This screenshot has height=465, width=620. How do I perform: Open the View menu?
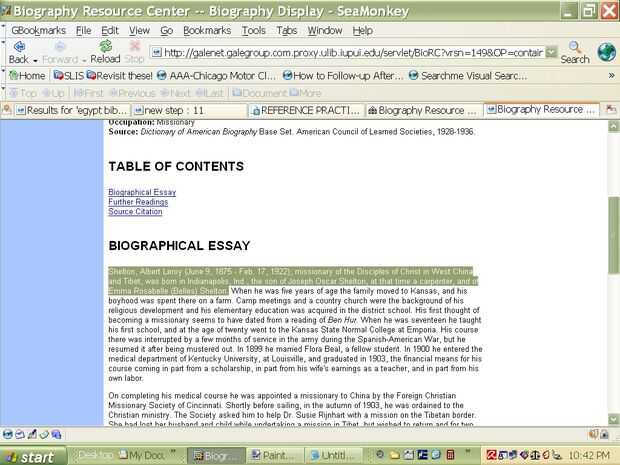pyautogui.click(x=139, y=30)
